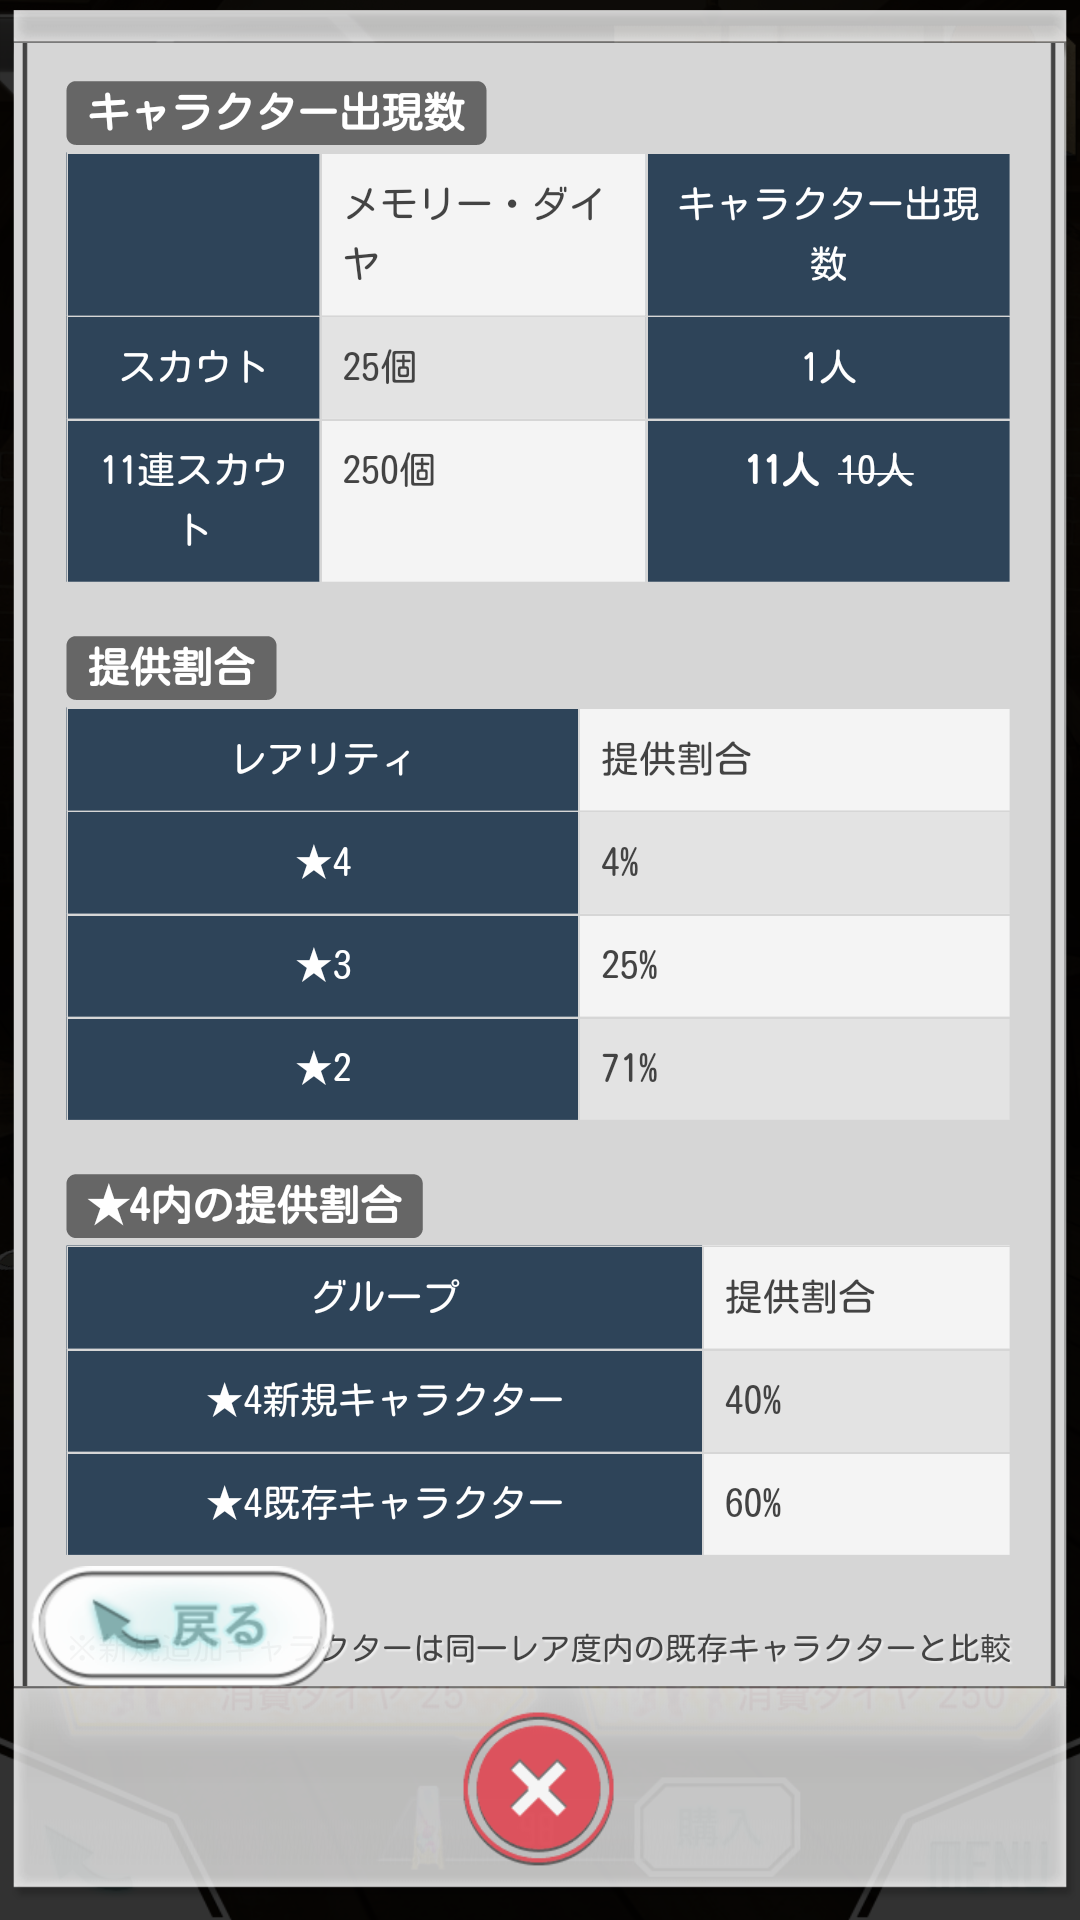The width and height of the screenshot is (1080, 1920).
Task: Tap the スカウト row label
Action: pyautogui.click(x=193, y=367)
